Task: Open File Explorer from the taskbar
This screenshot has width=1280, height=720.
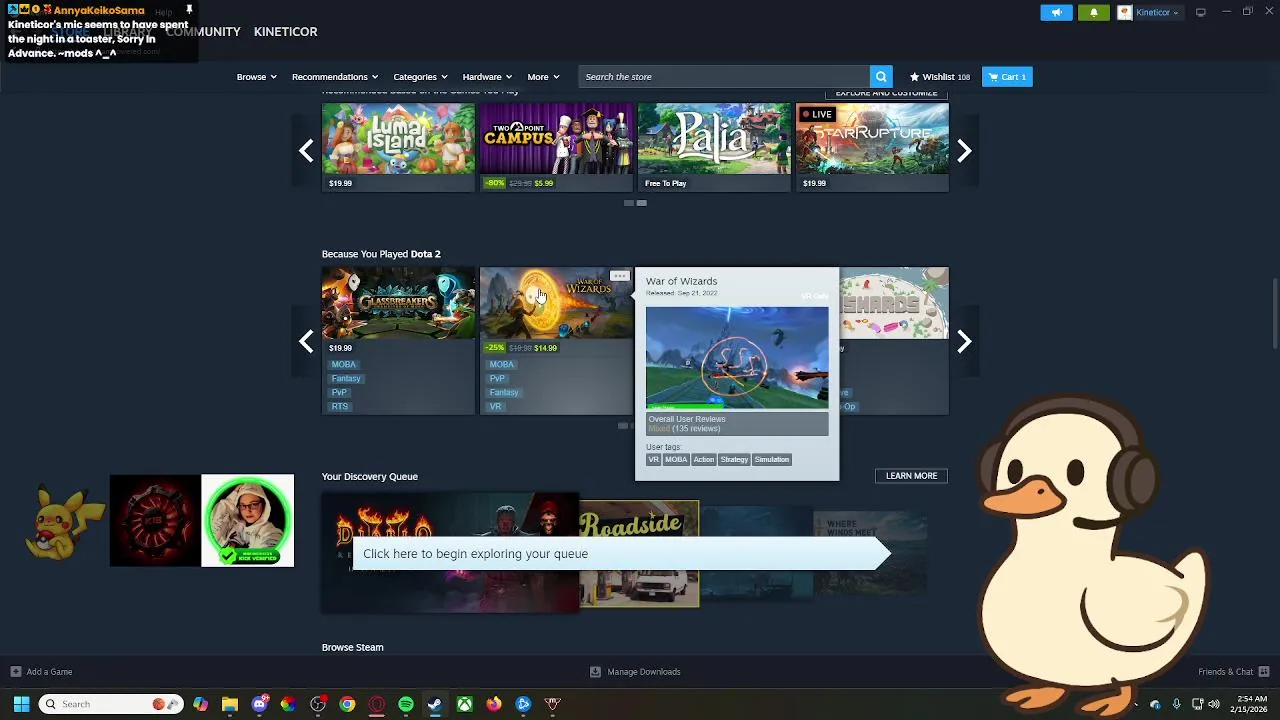Action: point(230,704)
